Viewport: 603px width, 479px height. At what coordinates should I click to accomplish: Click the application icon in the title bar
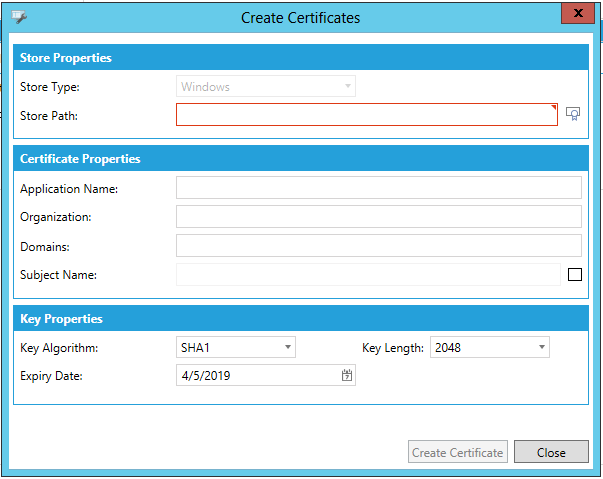(x=19, y=18)
